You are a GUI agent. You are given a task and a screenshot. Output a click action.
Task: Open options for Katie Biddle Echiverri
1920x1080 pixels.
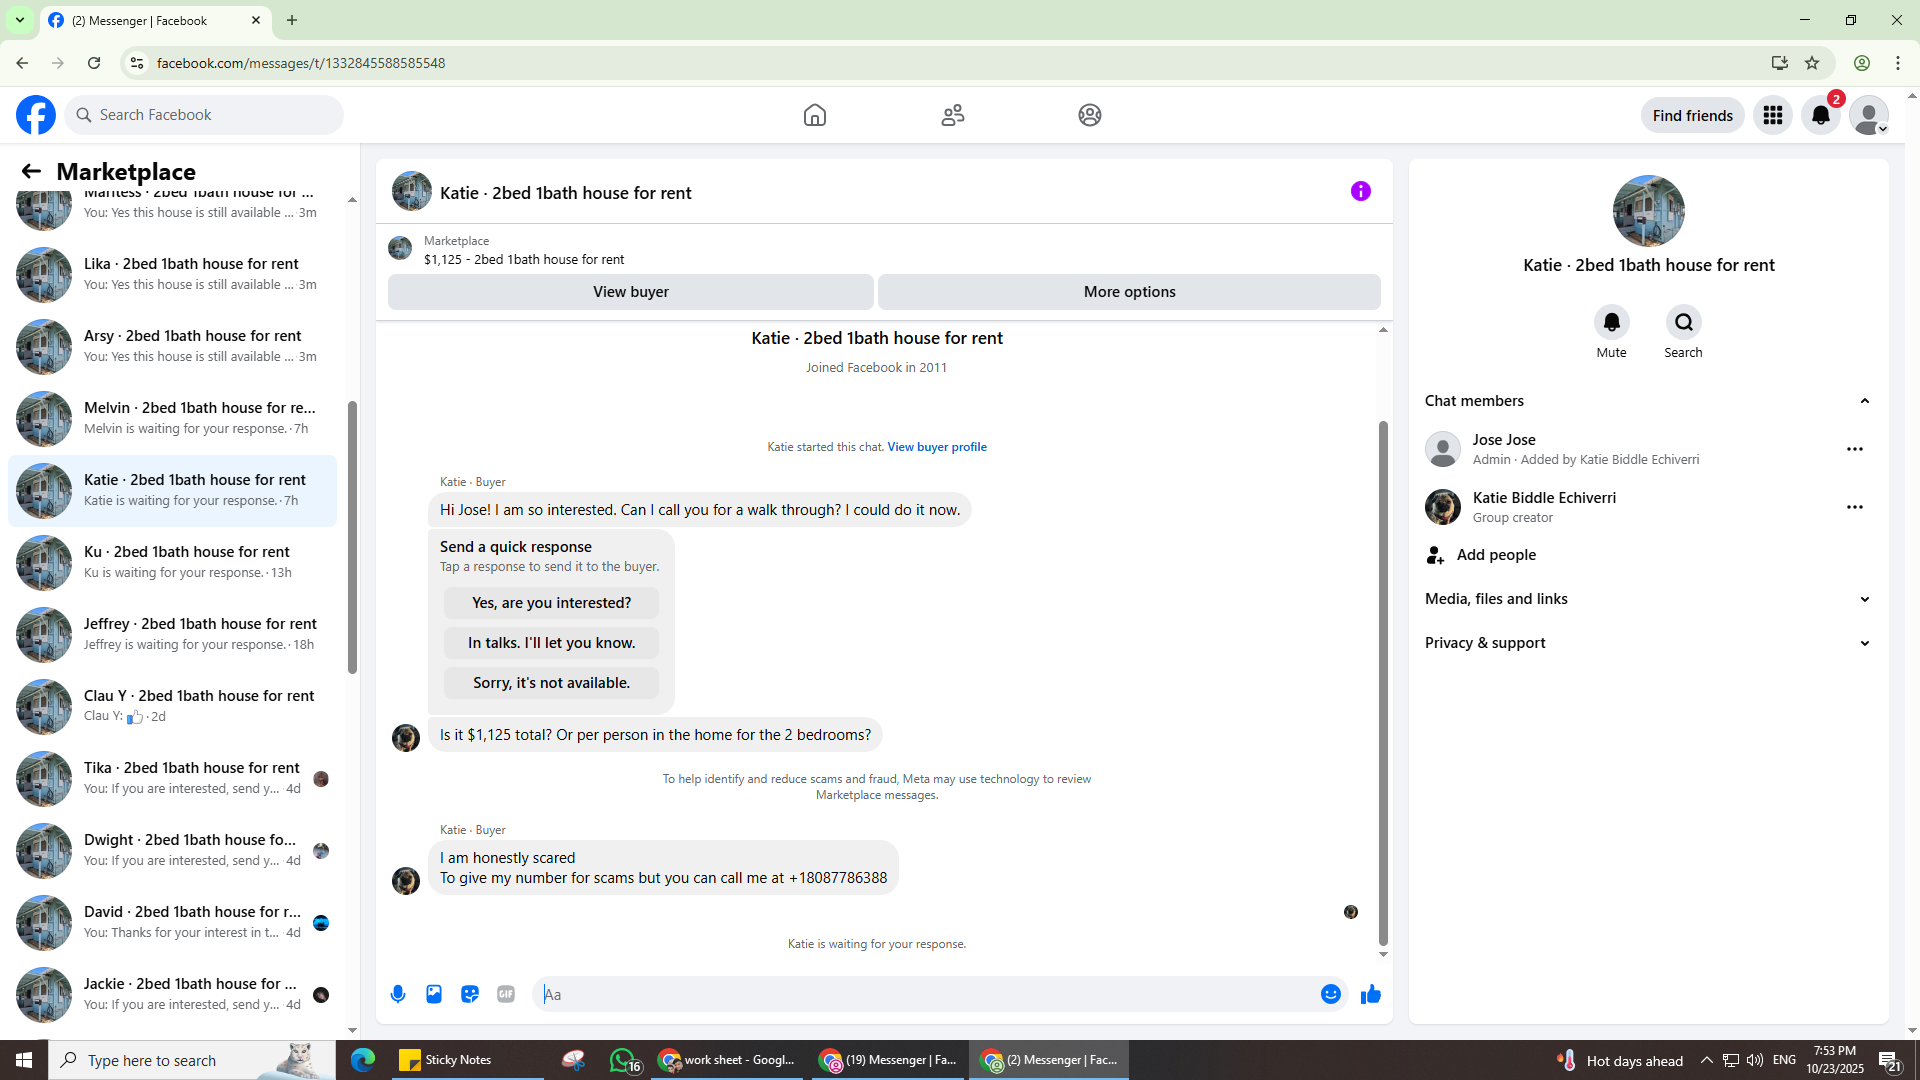(1854, 507)
